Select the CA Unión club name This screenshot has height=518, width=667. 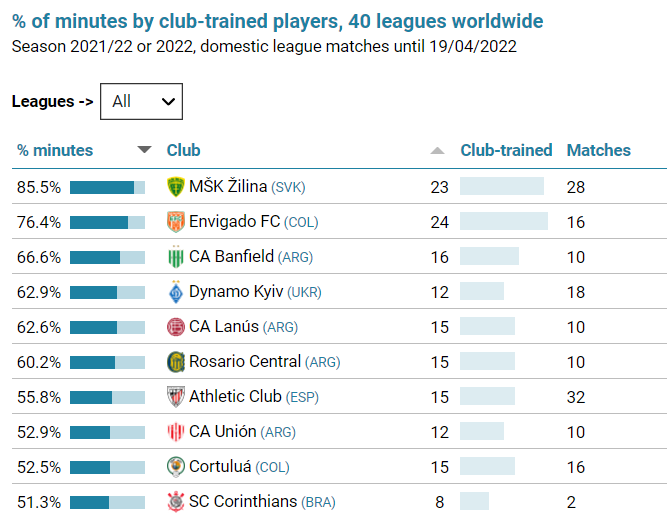pyautogui.click(x=222, y=432)
